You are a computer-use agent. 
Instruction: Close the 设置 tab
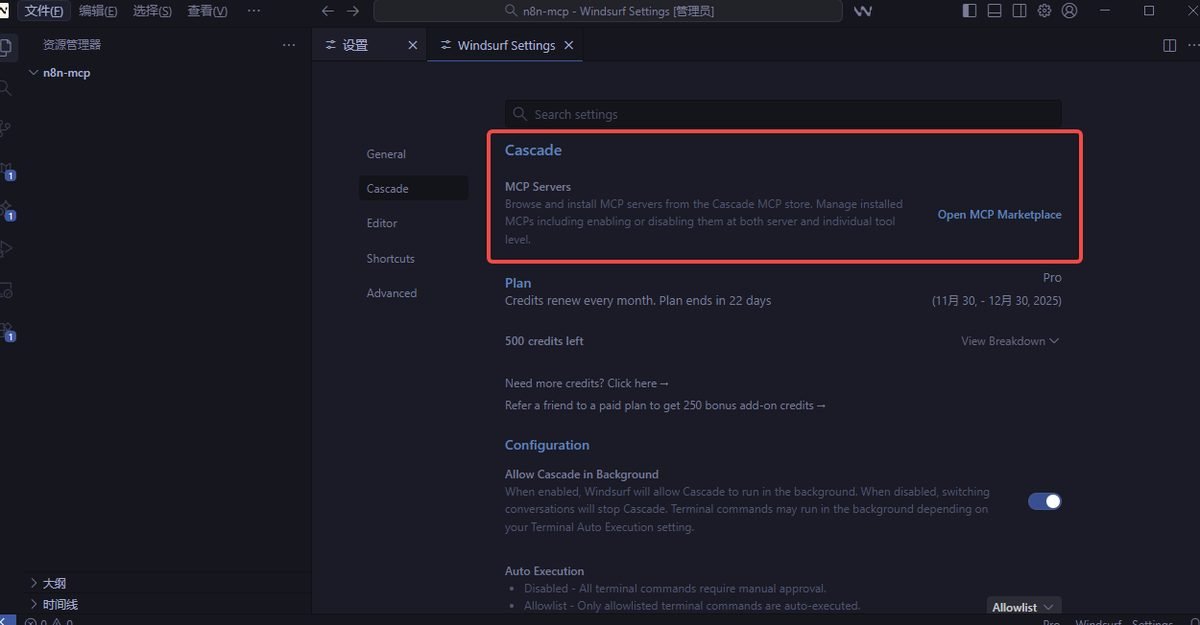tap(412, 45)
